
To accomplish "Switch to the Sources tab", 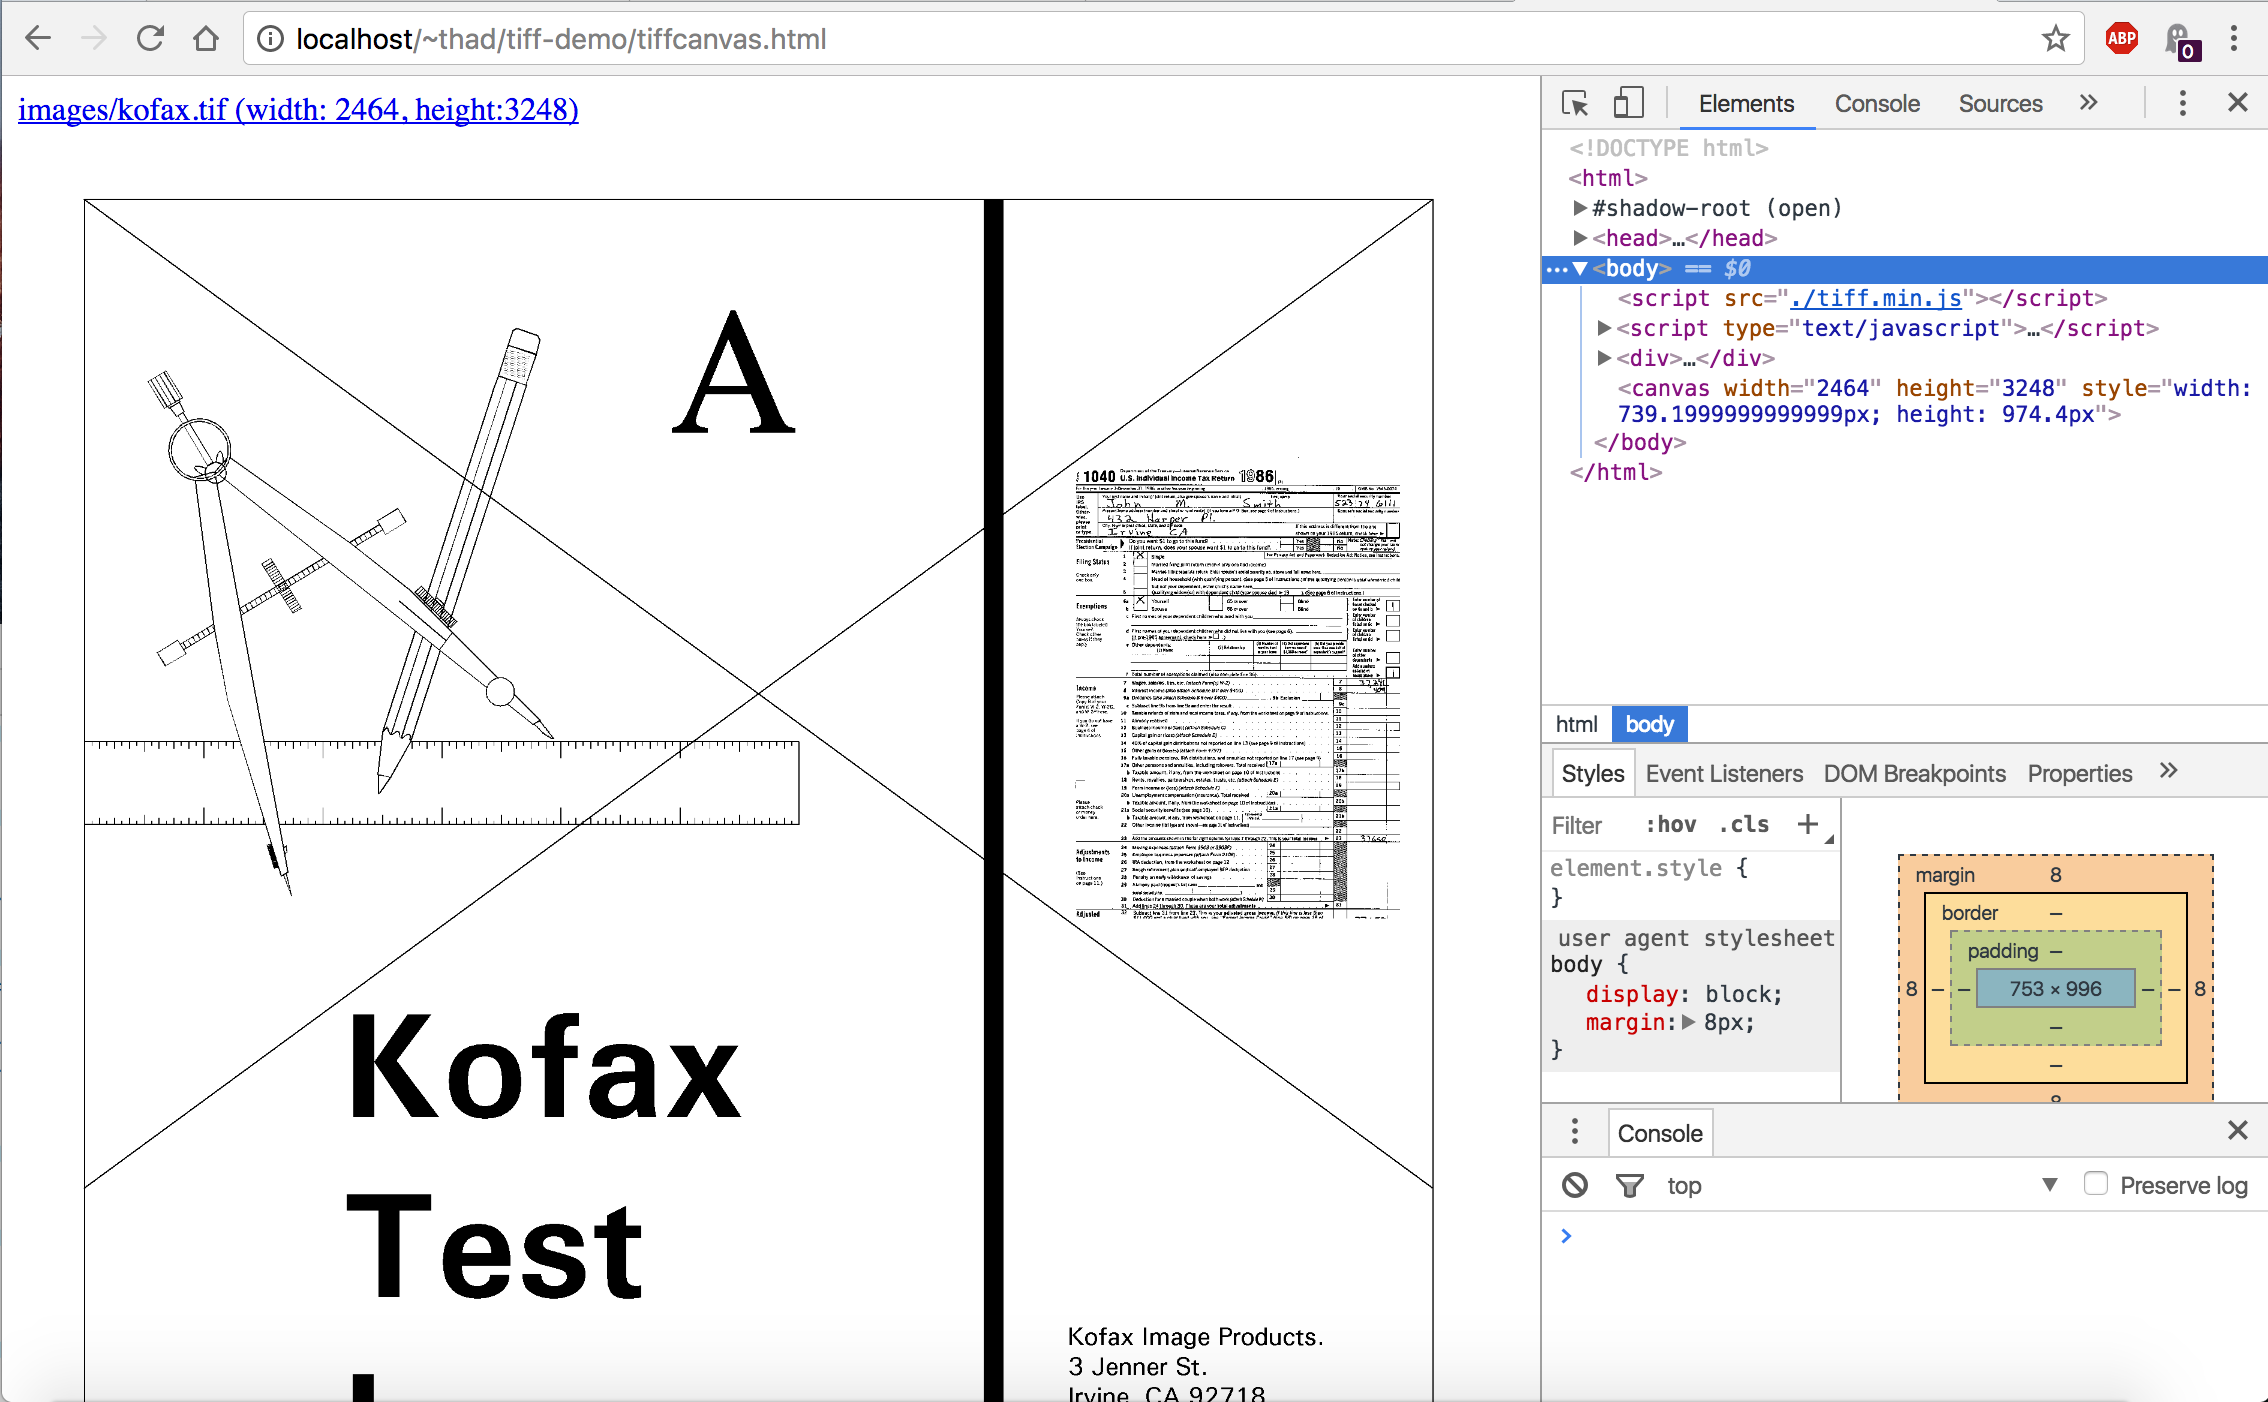I will click(2000, 104).
